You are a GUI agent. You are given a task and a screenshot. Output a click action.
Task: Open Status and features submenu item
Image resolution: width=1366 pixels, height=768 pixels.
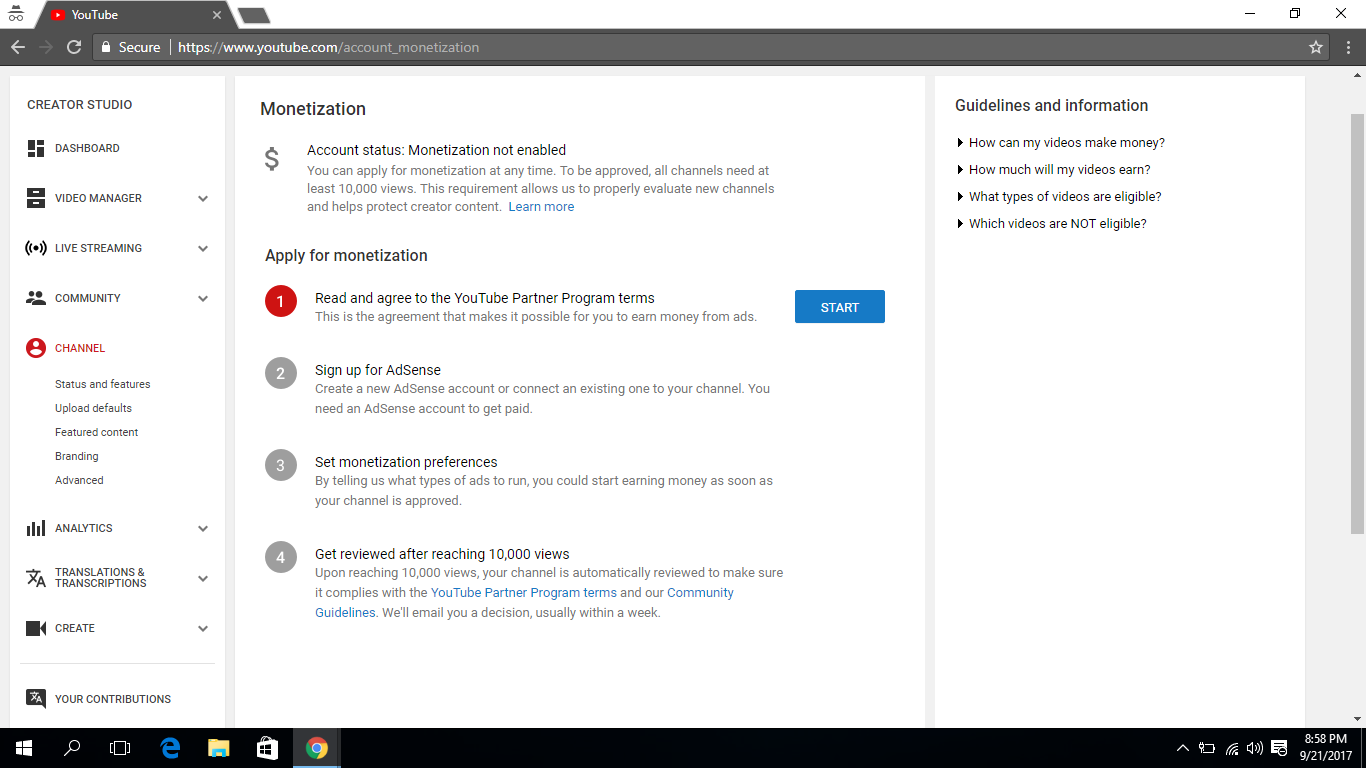click(102, 384)
